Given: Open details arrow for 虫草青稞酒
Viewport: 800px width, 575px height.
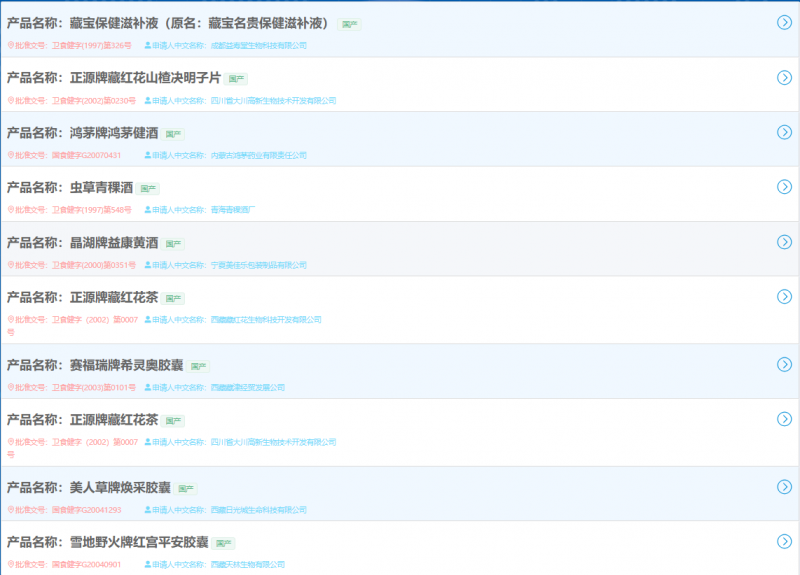Looking at the screenshot, I should [784, 187].
